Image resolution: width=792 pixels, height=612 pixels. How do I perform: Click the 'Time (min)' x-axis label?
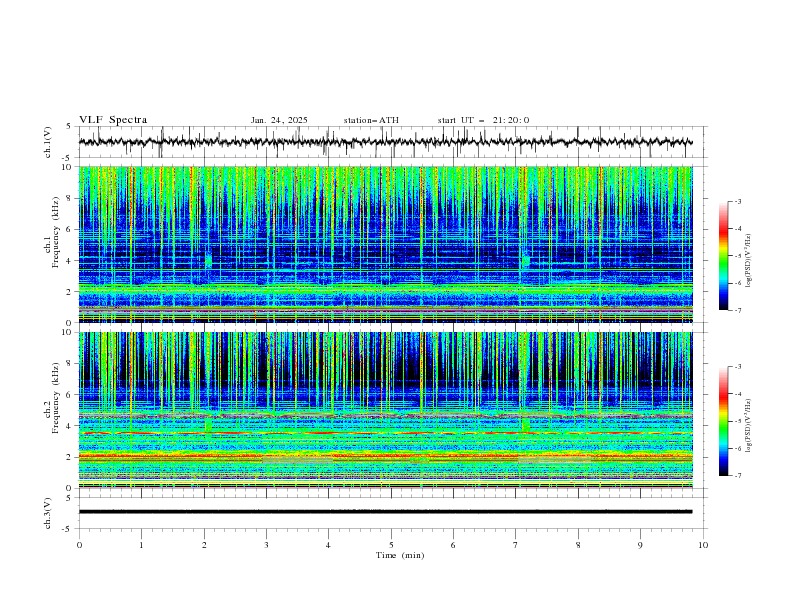tap(400, 555)
